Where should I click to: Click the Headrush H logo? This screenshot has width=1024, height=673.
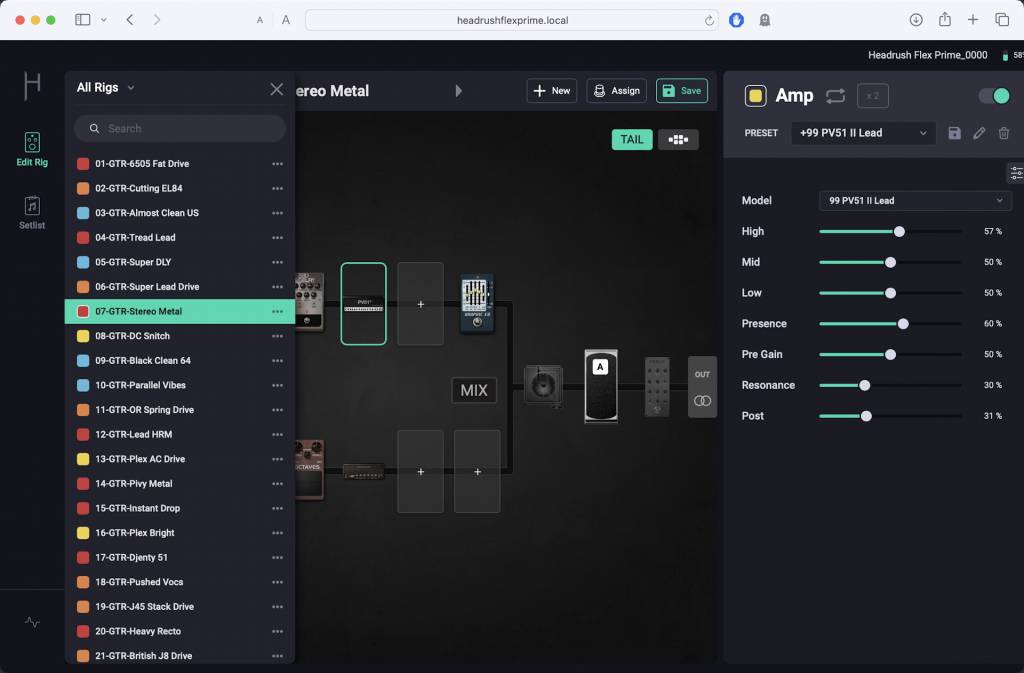pyautogui.click(x=32, y=86)
